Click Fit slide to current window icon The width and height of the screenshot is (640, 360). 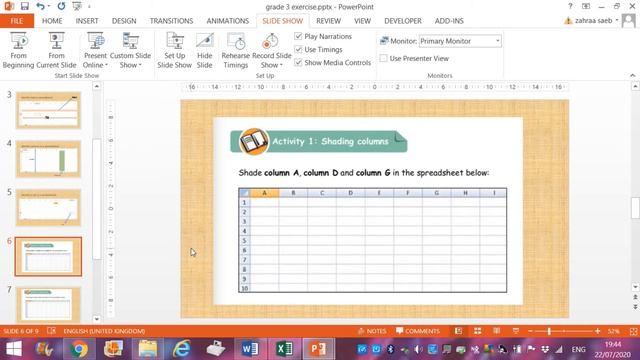633,331
